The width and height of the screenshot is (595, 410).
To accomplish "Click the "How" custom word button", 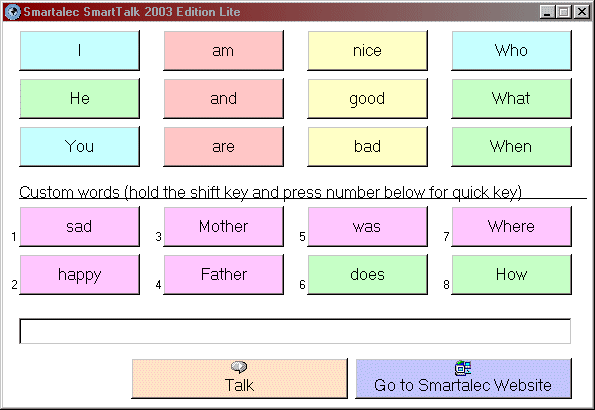I will point(511,274).
